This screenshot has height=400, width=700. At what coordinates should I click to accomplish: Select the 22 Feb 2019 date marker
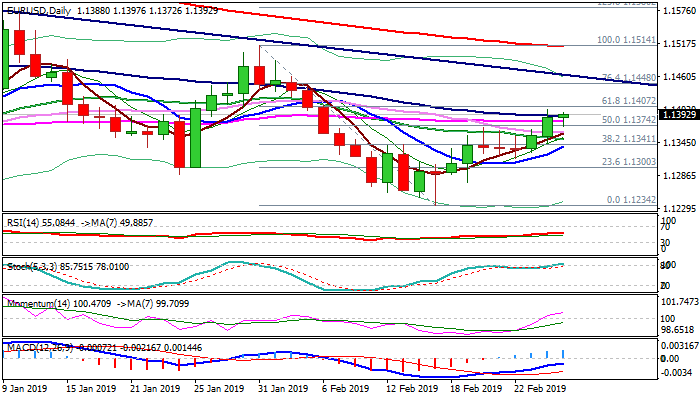point(542,389)
